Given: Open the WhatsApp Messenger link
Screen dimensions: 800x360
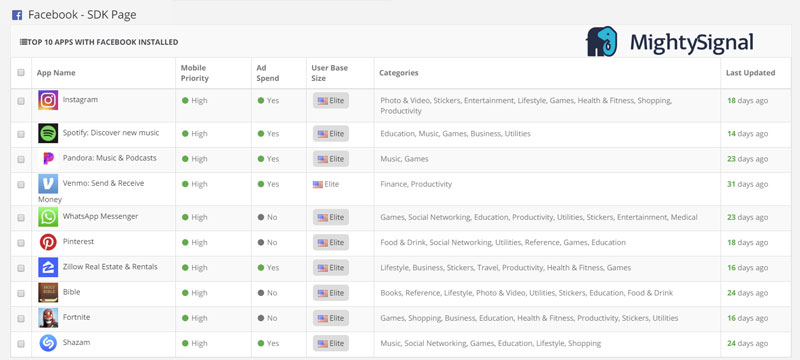Looking at the screenshot, I should pos(101,216).
